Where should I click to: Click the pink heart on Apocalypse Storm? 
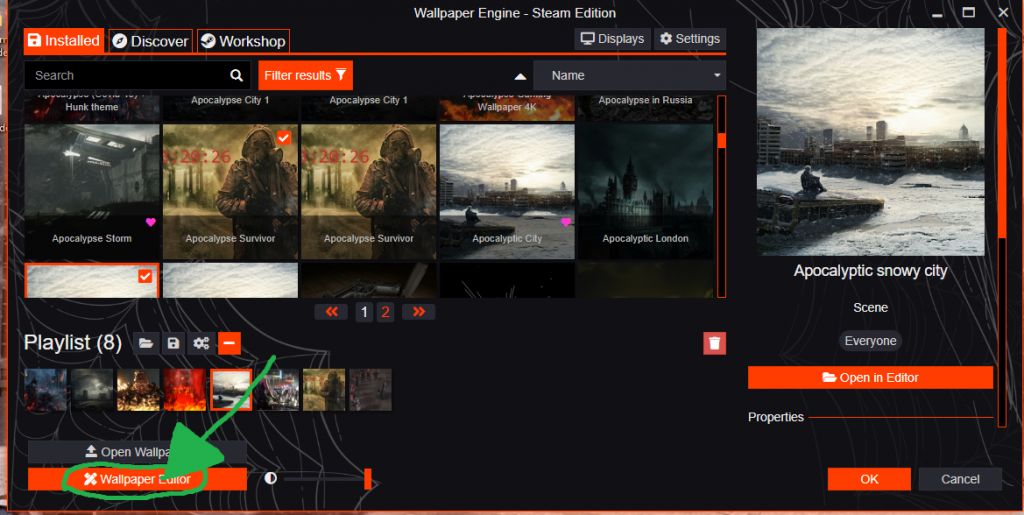click(x=151, y=222)
